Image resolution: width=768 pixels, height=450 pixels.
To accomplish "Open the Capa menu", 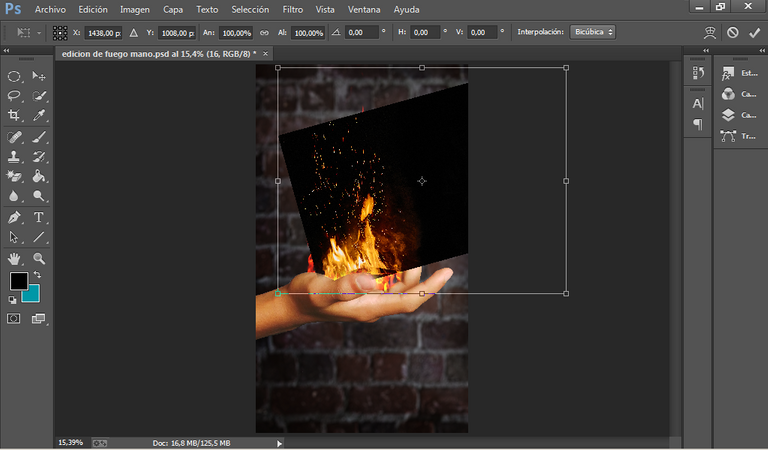I will tap(173, 9).
